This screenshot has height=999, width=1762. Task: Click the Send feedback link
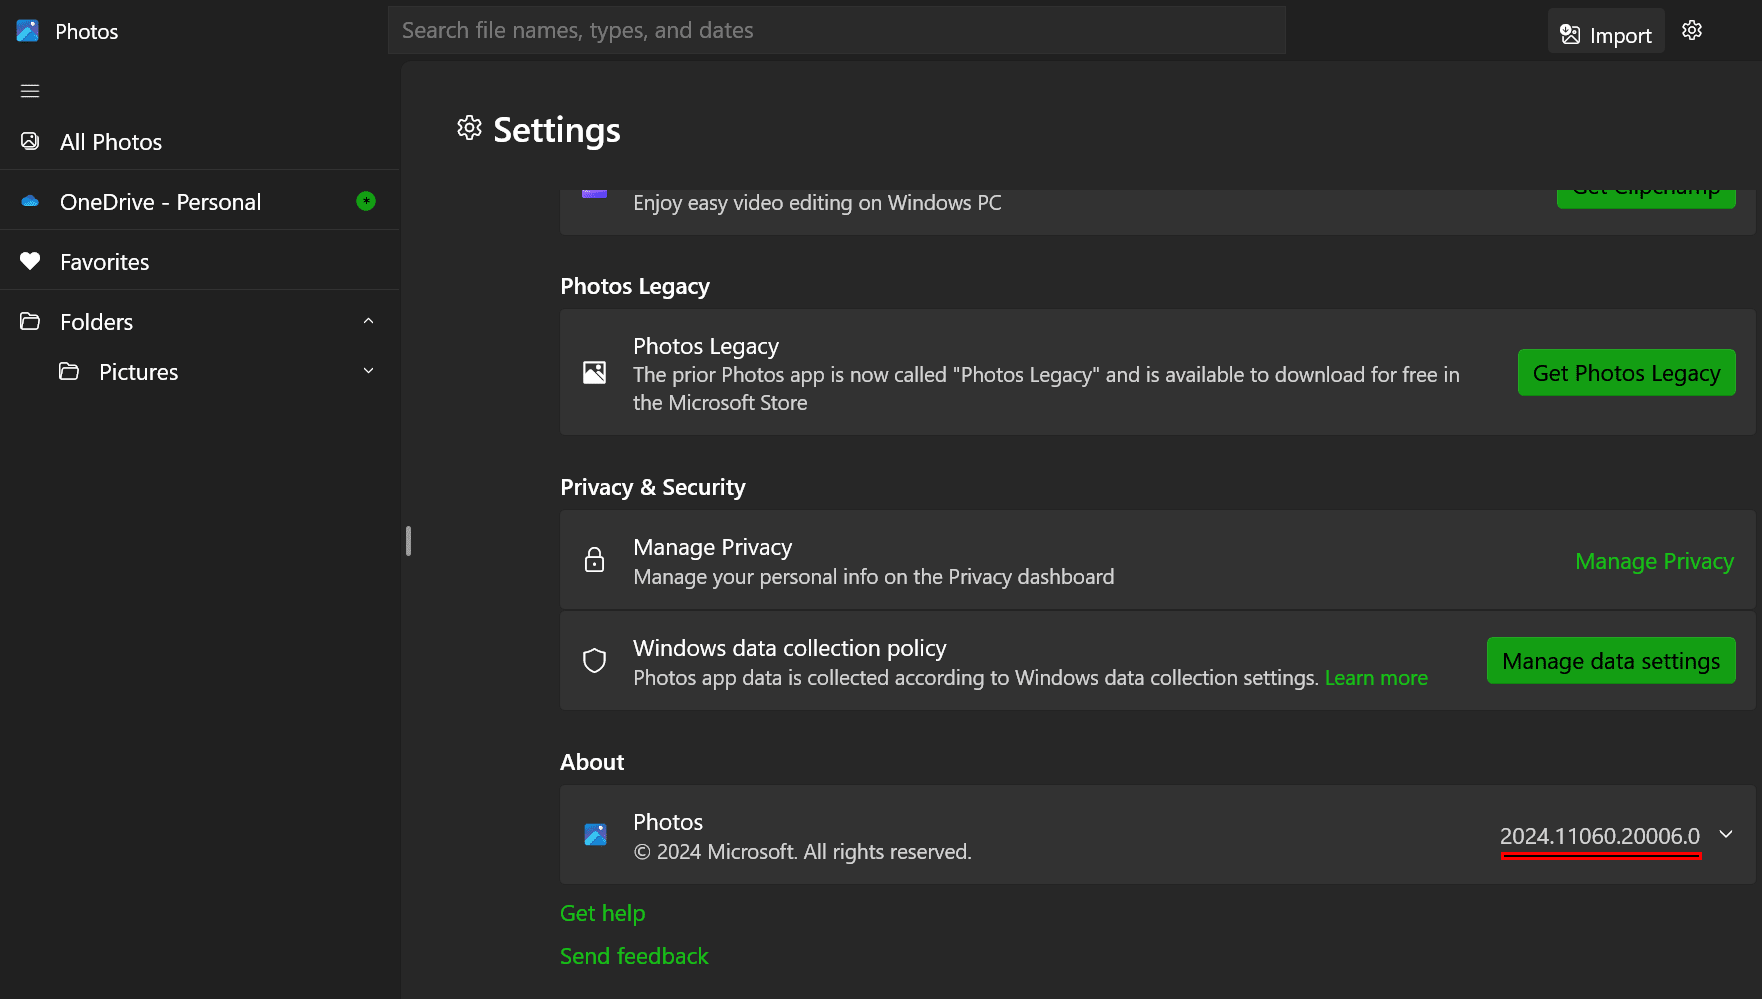tap(634, 956)
